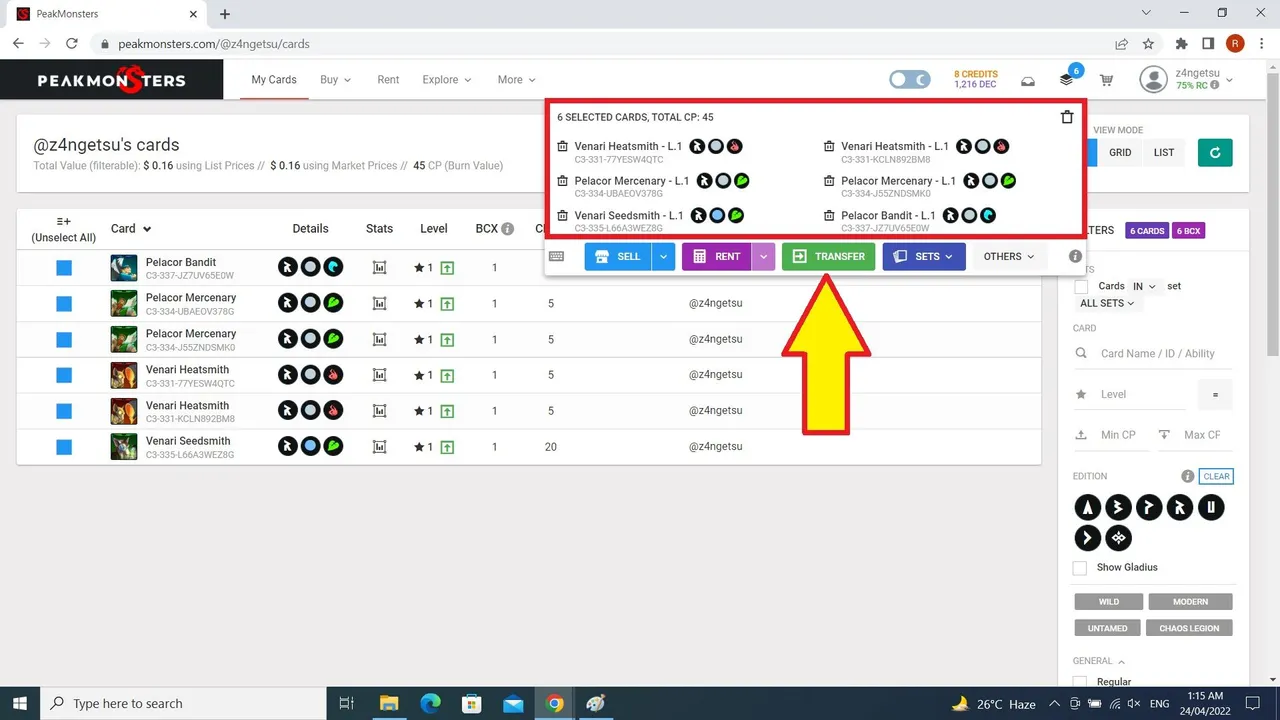Click the RC info icon under username
This screenshot has width=1280, height=720.
(1215, 86)
